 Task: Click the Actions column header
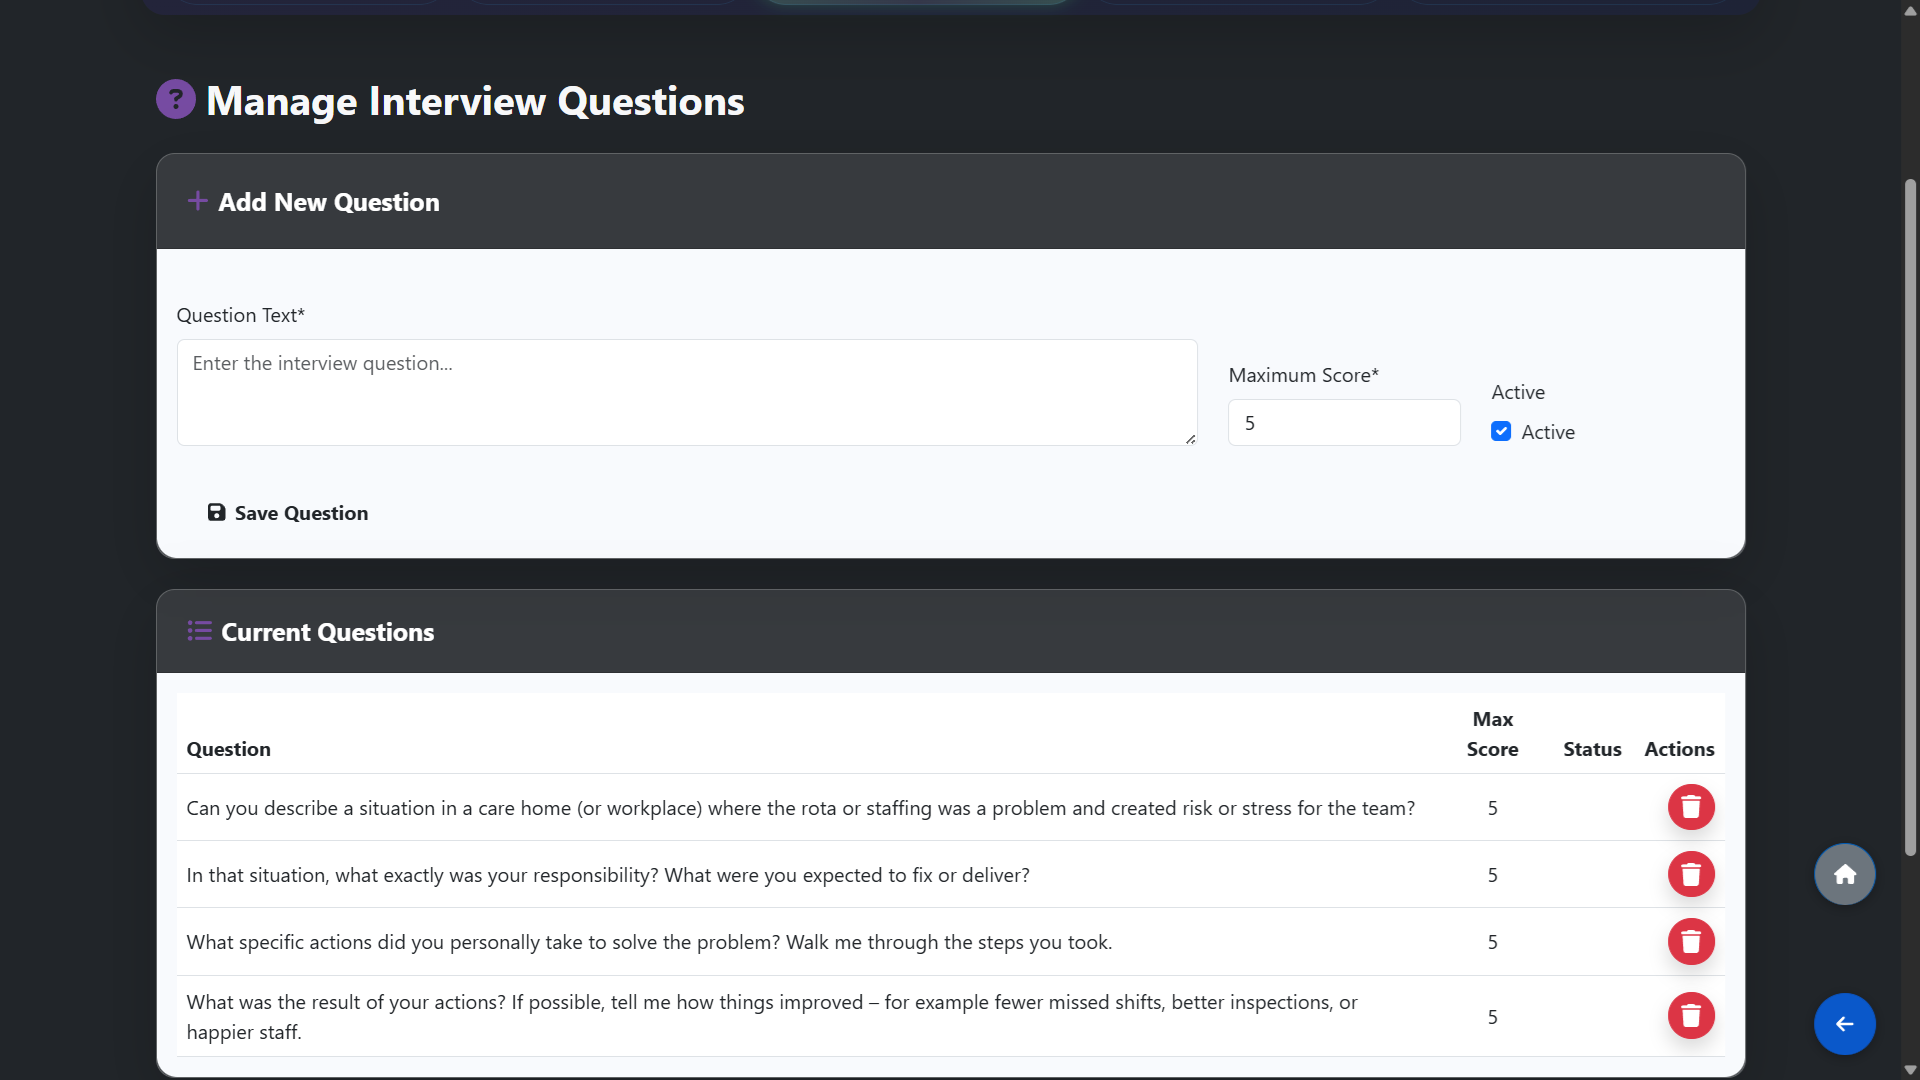(x=1679, y=749)
